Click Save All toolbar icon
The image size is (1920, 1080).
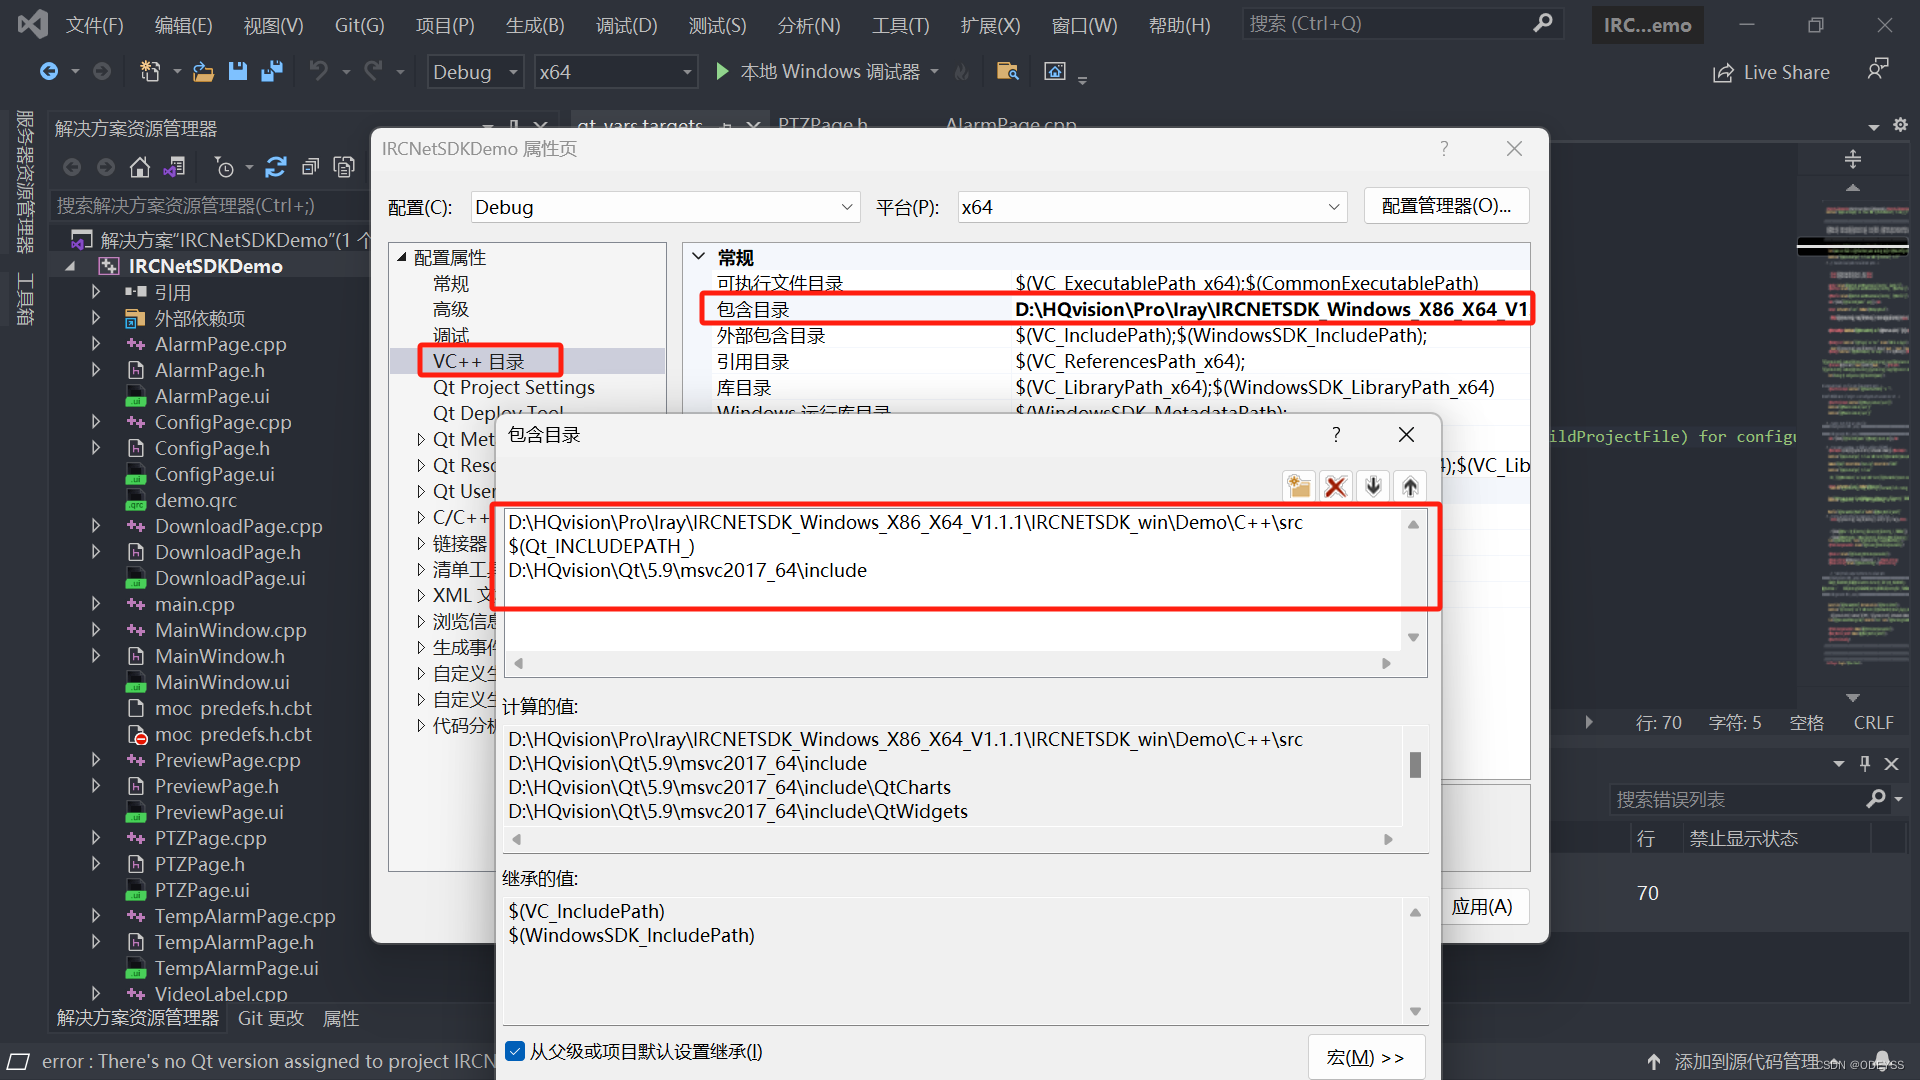click(x=271, y=71)
